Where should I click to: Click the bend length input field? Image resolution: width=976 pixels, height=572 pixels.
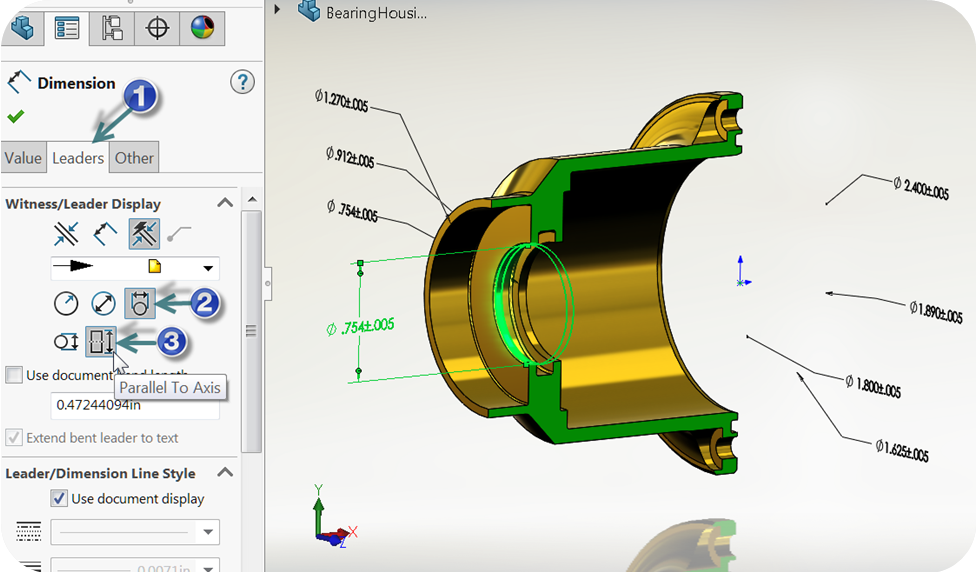click(x=134, y=405)
